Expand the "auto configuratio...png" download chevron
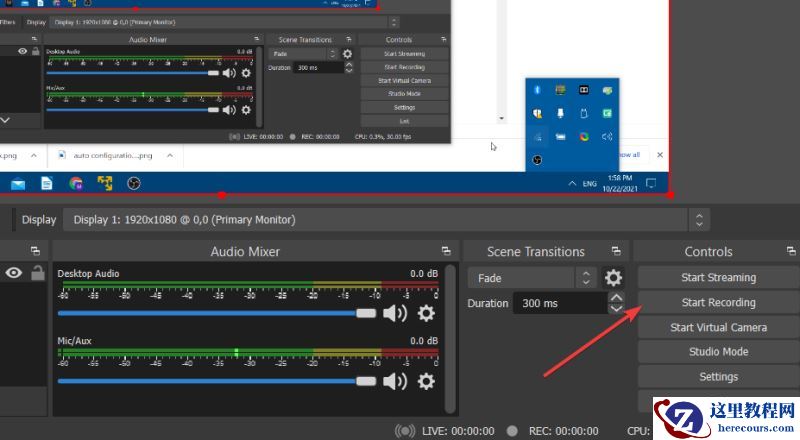Viewport: 800px width, 440px height. (x=170, y=155)
